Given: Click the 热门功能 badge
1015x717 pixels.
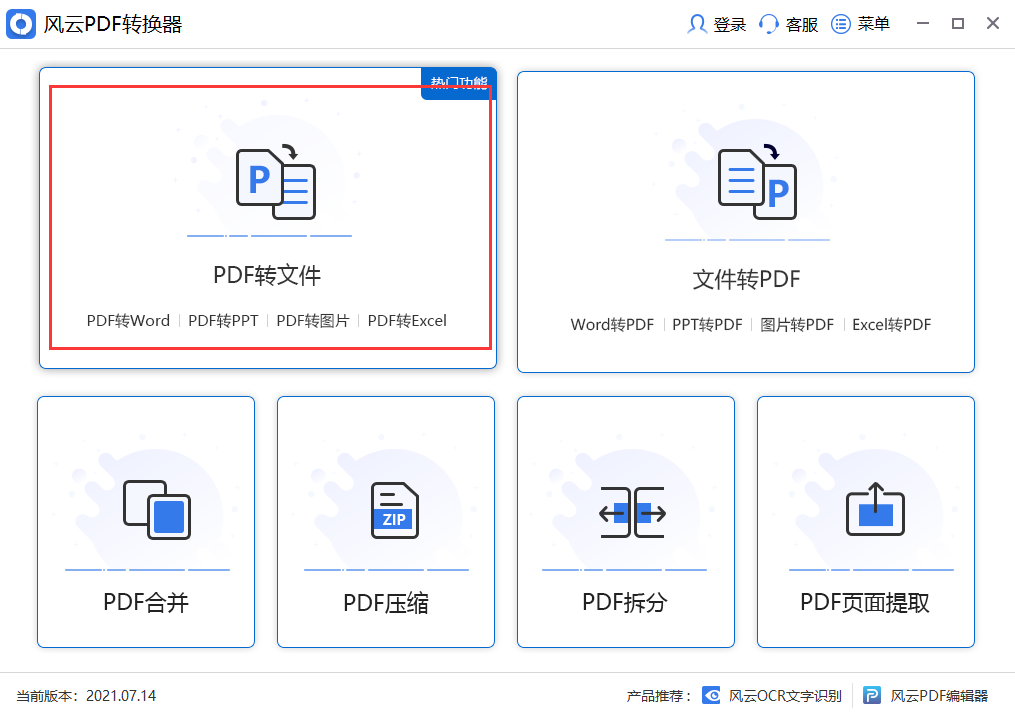Looking at the screenshot, I should pos(459,83).
